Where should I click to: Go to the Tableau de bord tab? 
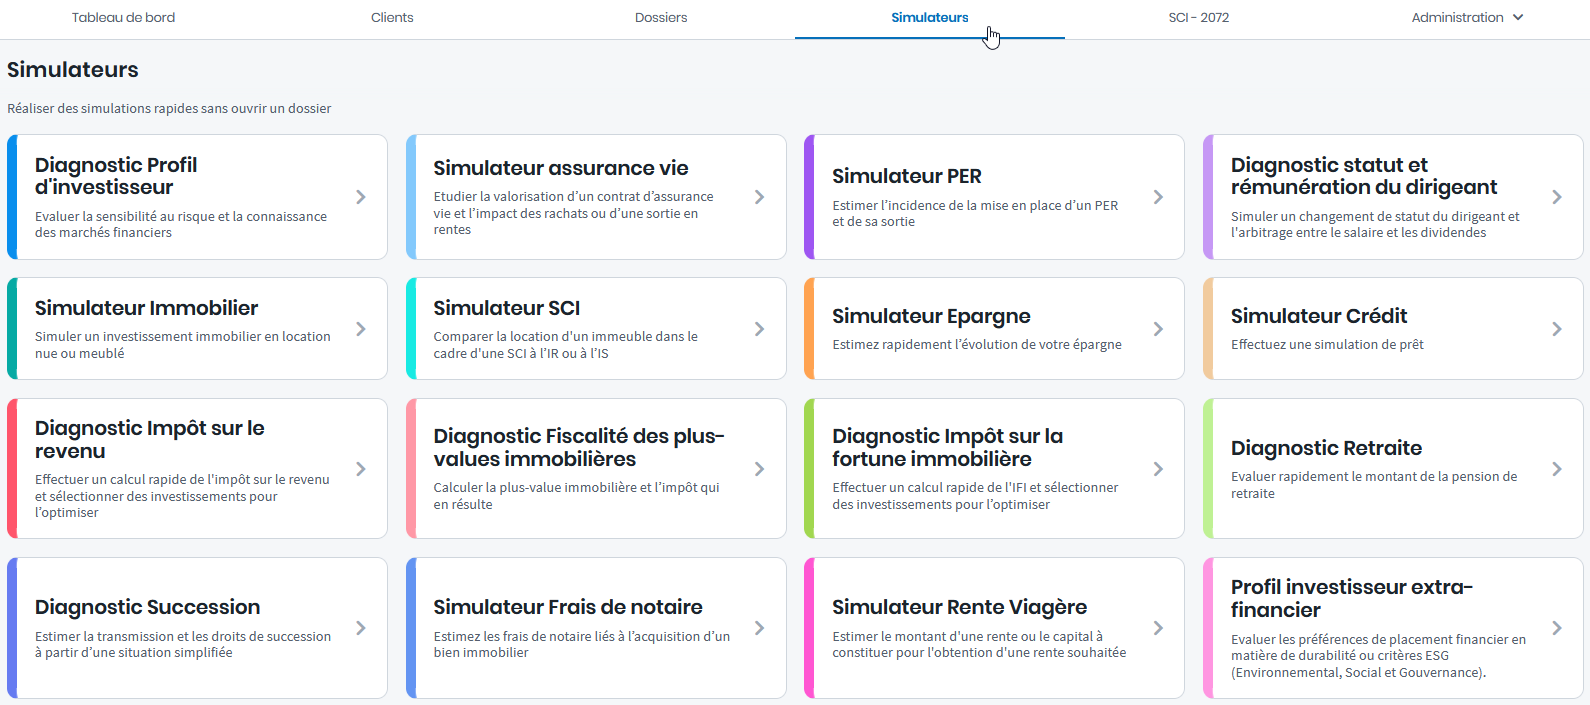coord(123,18)
